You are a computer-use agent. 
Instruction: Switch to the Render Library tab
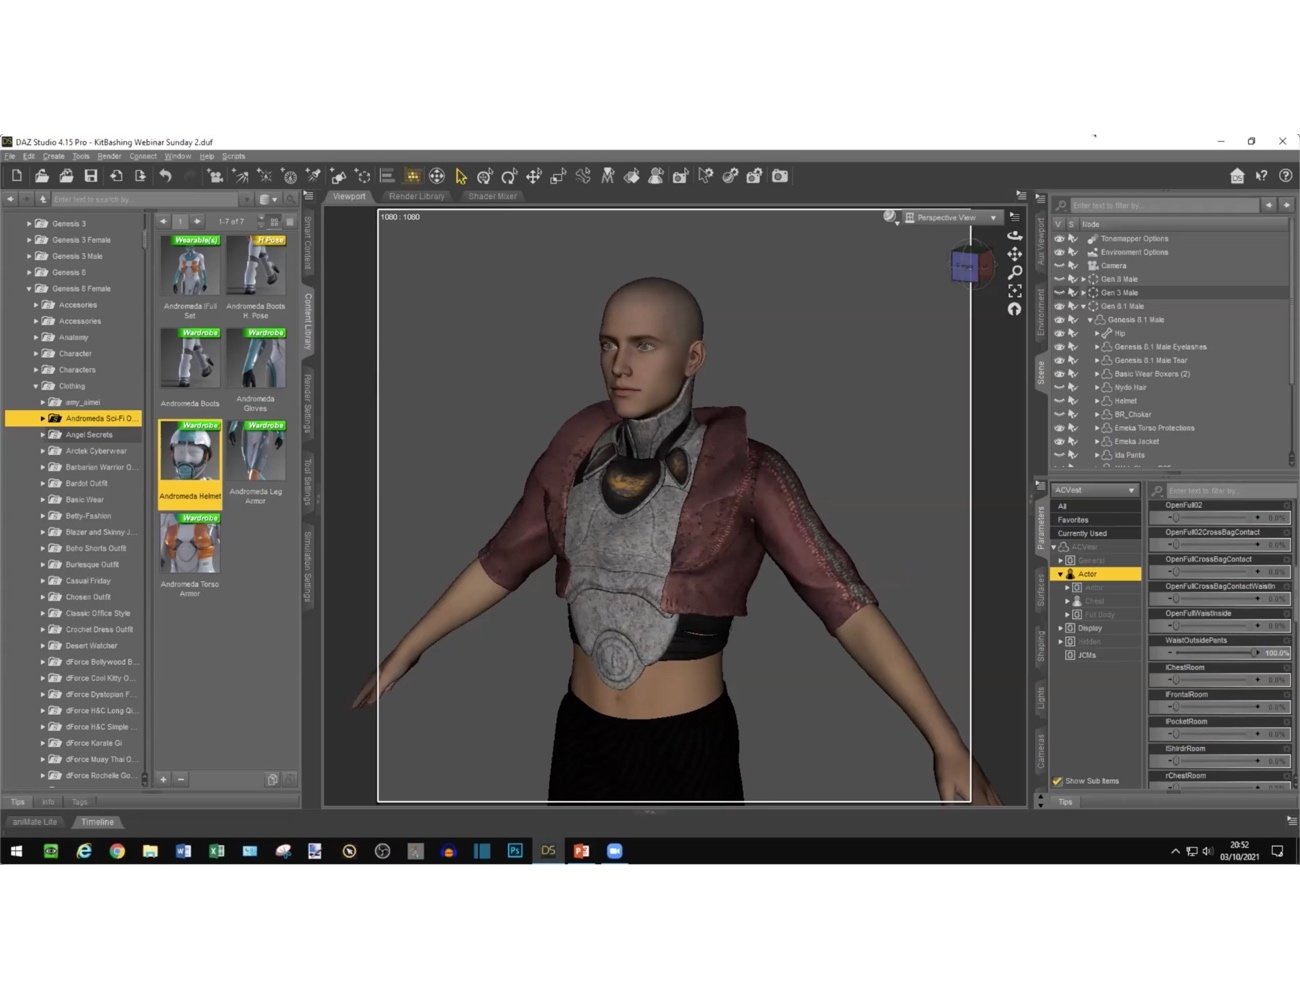coord(416,196)
